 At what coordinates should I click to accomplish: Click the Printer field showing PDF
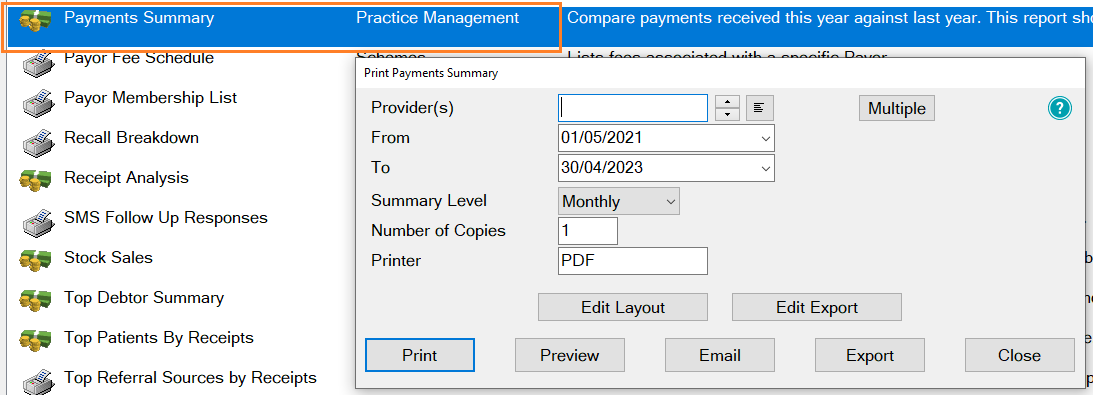click(x=633, y=261)
